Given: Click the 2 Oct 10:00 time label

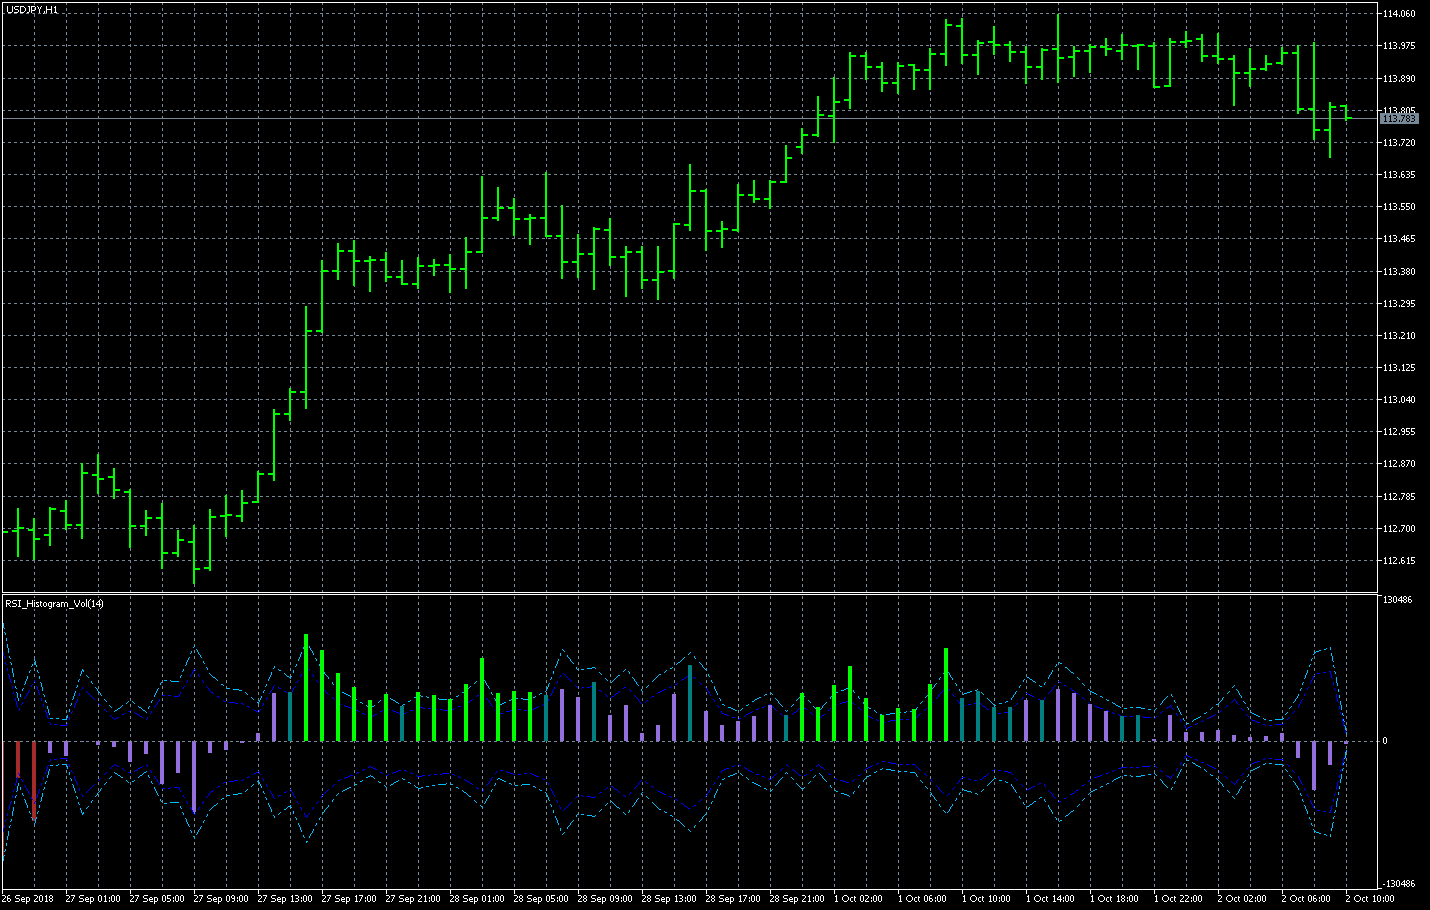Looking at the screenshot, I should [x=1370, y=899].
